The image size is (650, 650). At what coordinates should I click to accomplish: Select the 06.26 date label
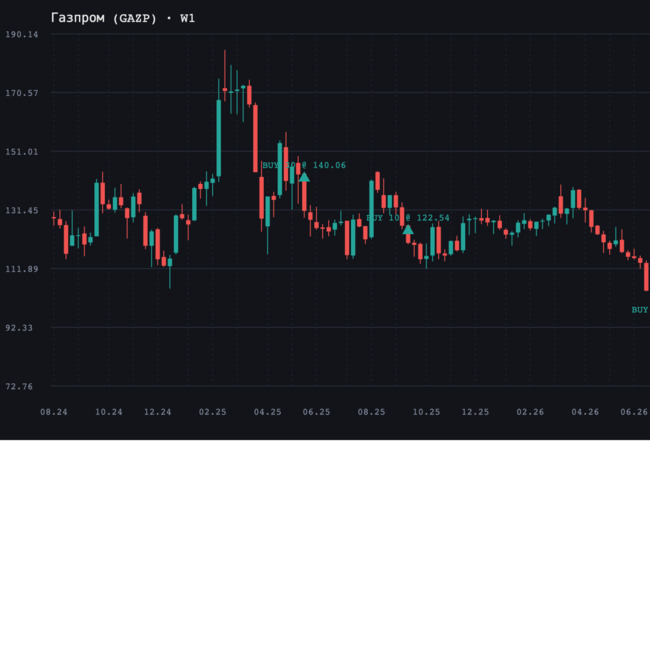634,412
